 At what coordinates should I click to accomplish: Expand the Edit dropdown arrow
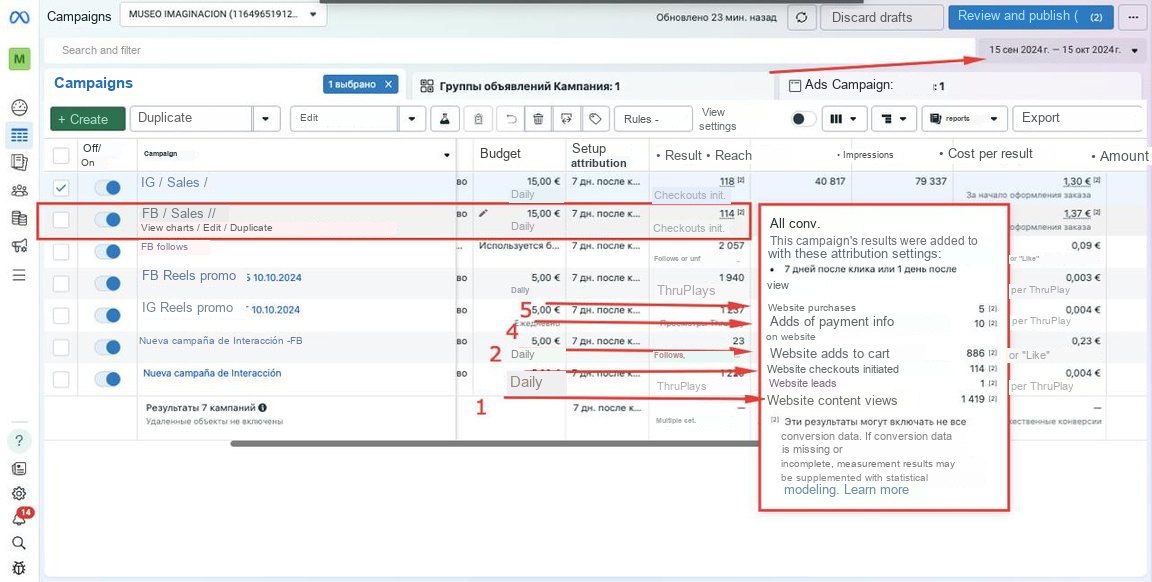click(412, 118)
